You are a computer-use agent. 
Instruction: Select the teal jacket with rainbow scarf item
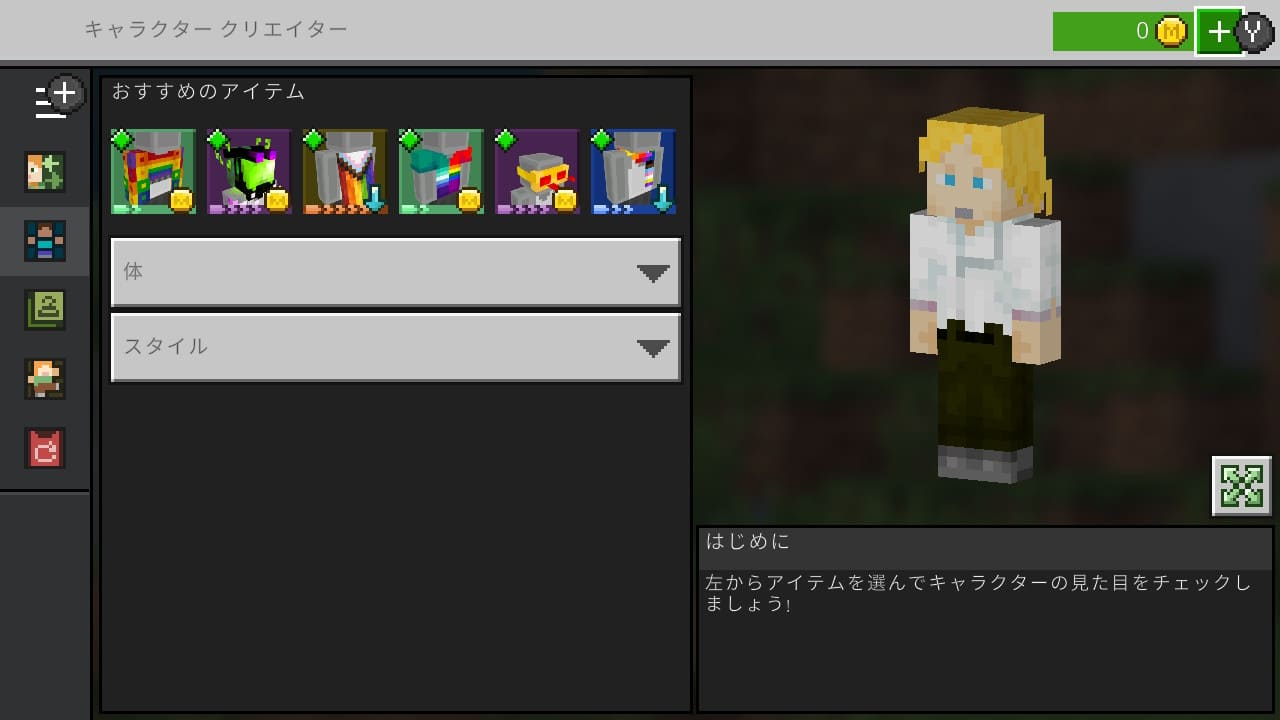(x=441, y=171)
